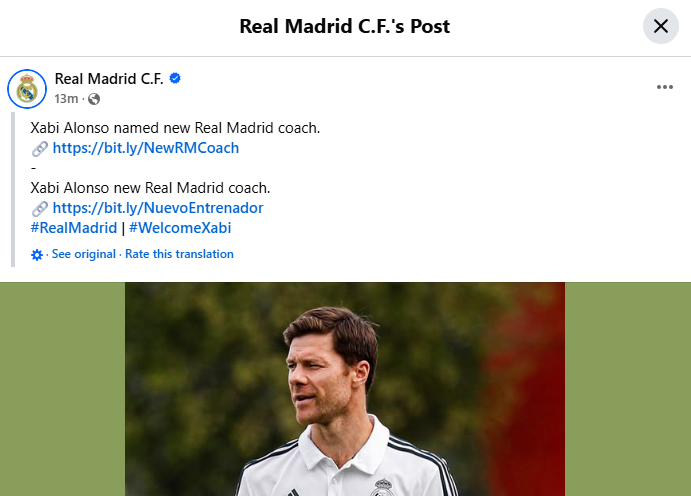Click the globe public audience icon
The image size is (691, 496).
coord(94,99)
